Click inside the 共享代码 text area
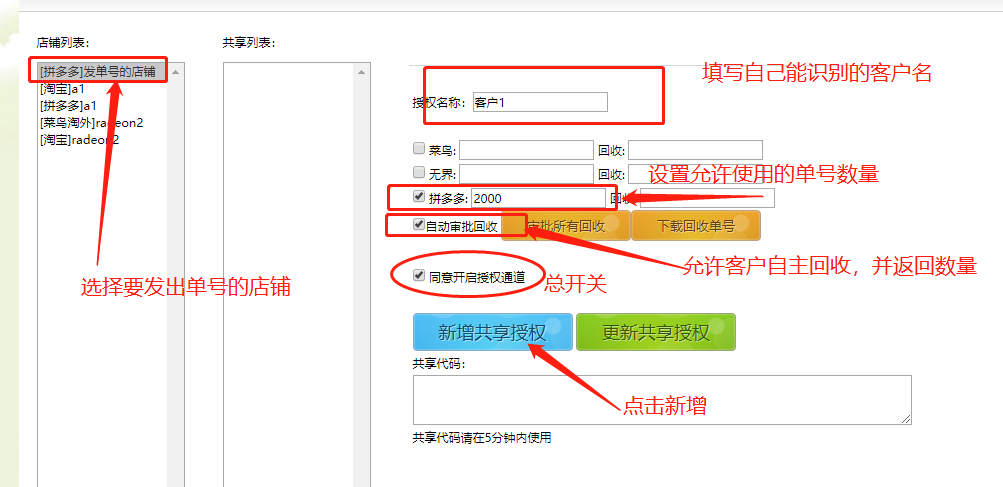The image size is (1003, 487). click(661, 399)
